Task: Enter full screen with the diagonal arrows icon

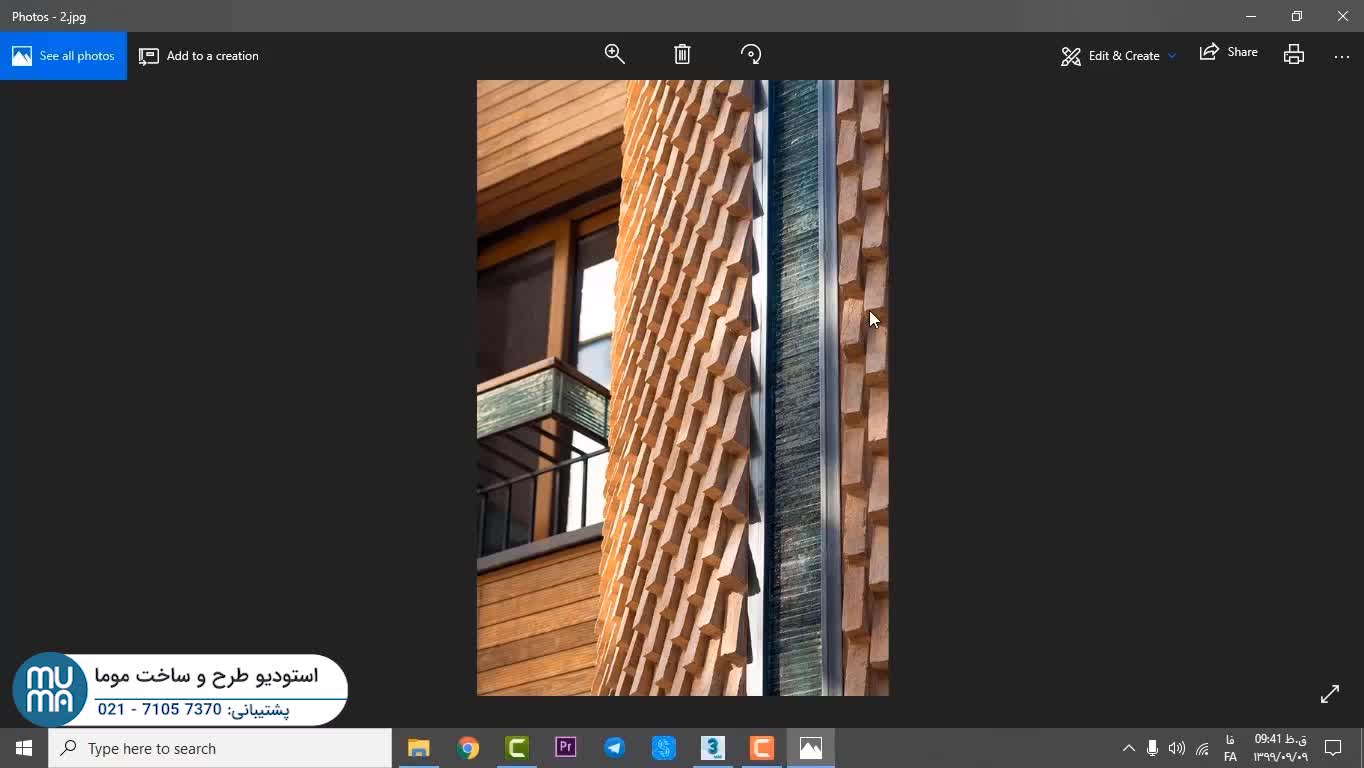Action: click(x=1330, y=694)
